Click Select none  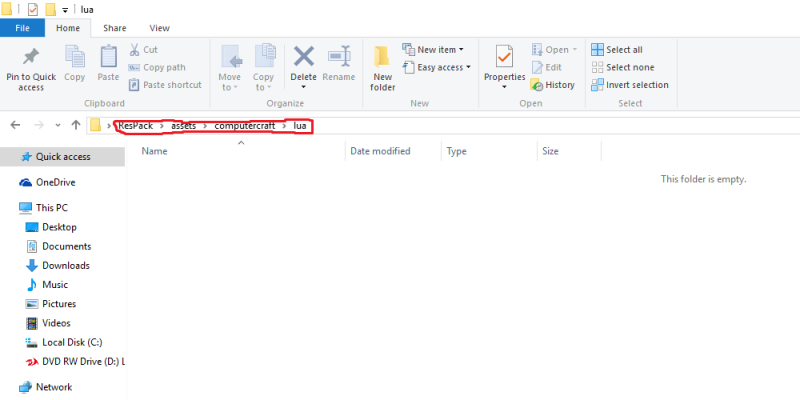click(x=622, y=67)
